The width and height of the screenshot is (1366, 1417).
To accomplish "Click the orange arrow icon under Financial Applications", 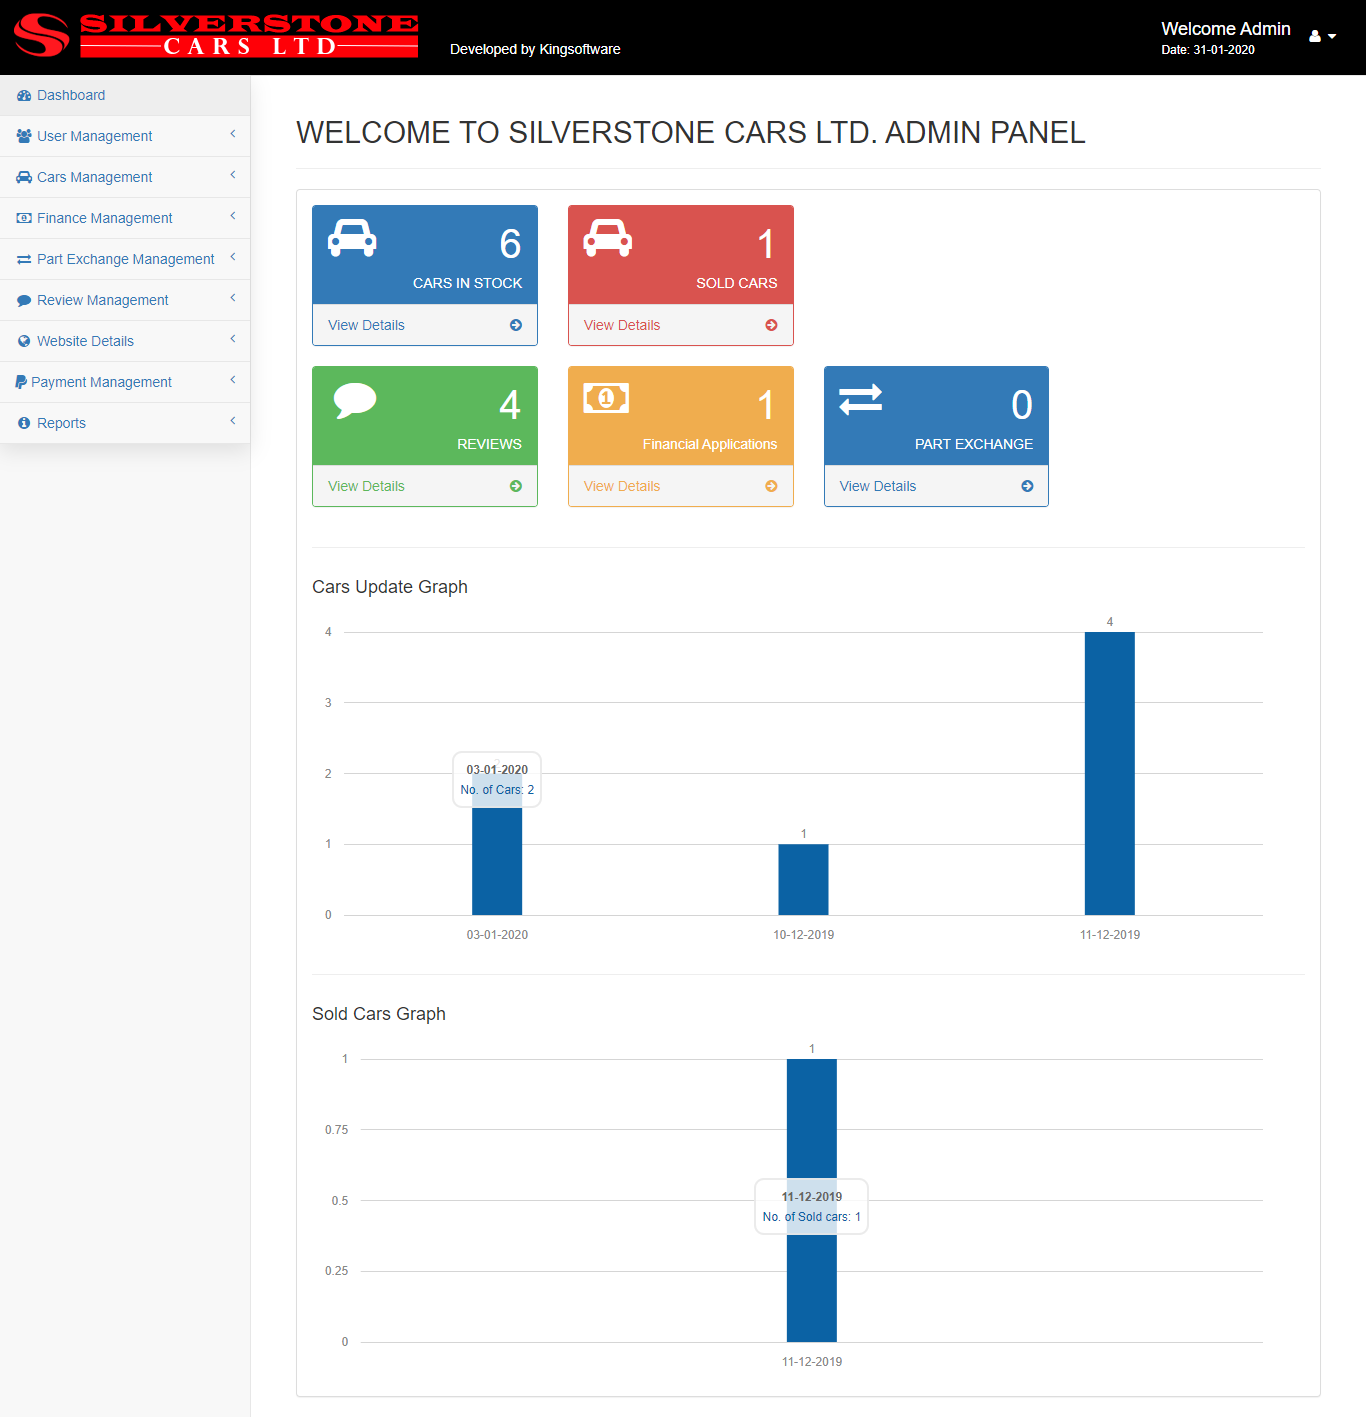I will (771, 486).
